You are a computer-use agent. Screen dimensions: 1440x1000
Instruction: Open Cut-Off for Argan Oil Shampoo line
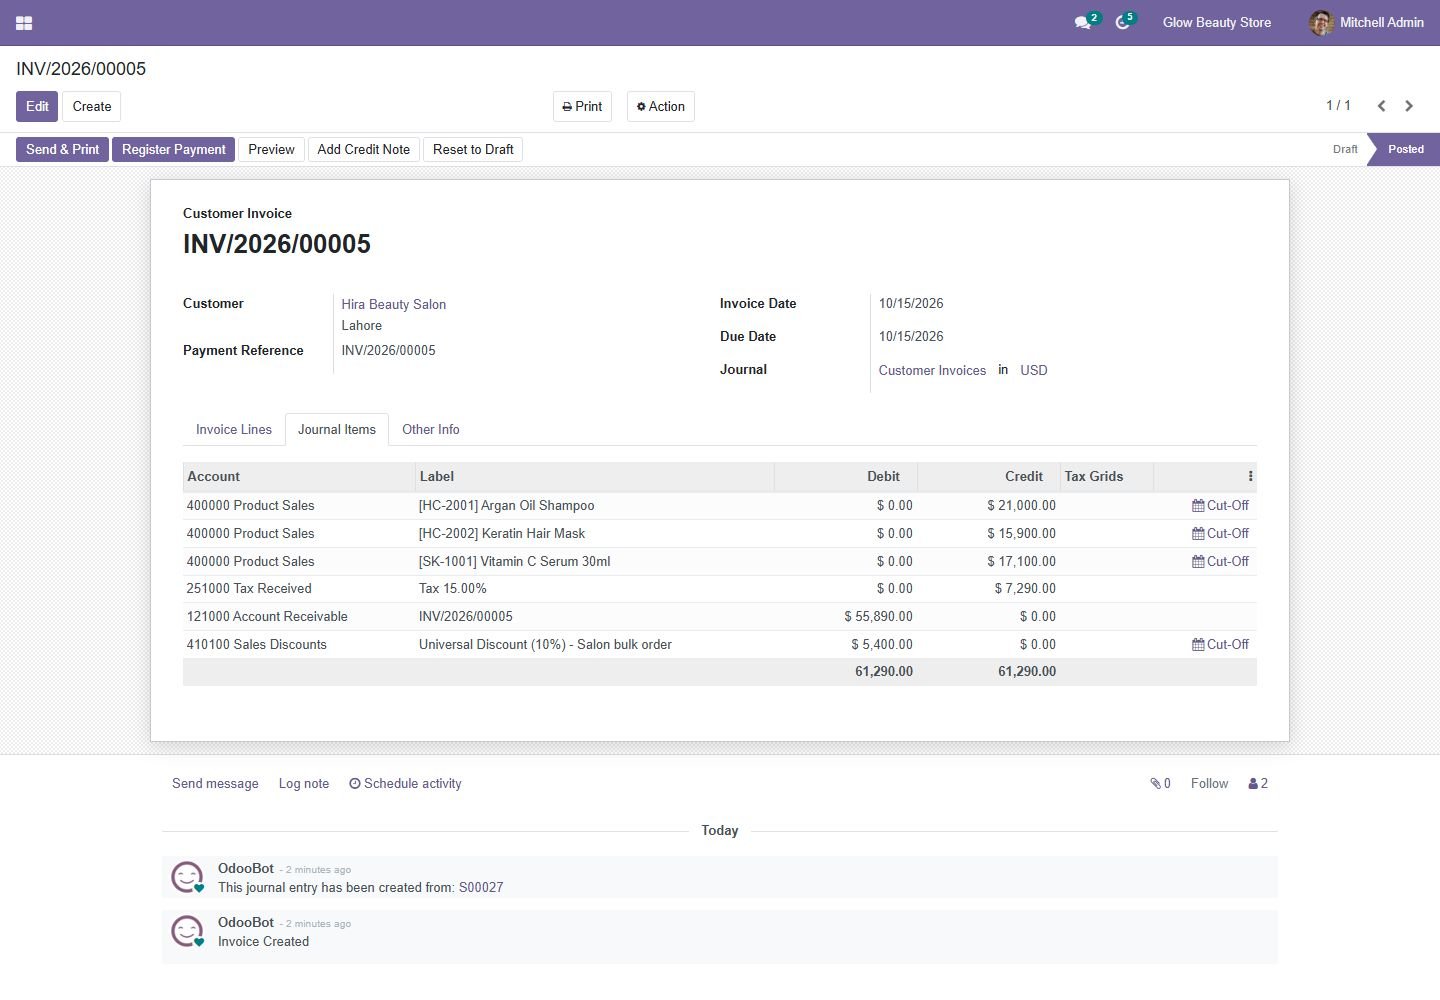point(1220,506)
